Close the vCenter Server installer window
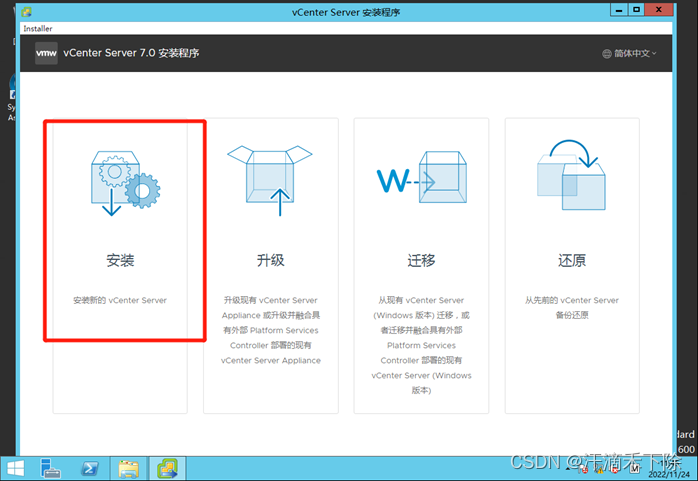 pos(659,10)
